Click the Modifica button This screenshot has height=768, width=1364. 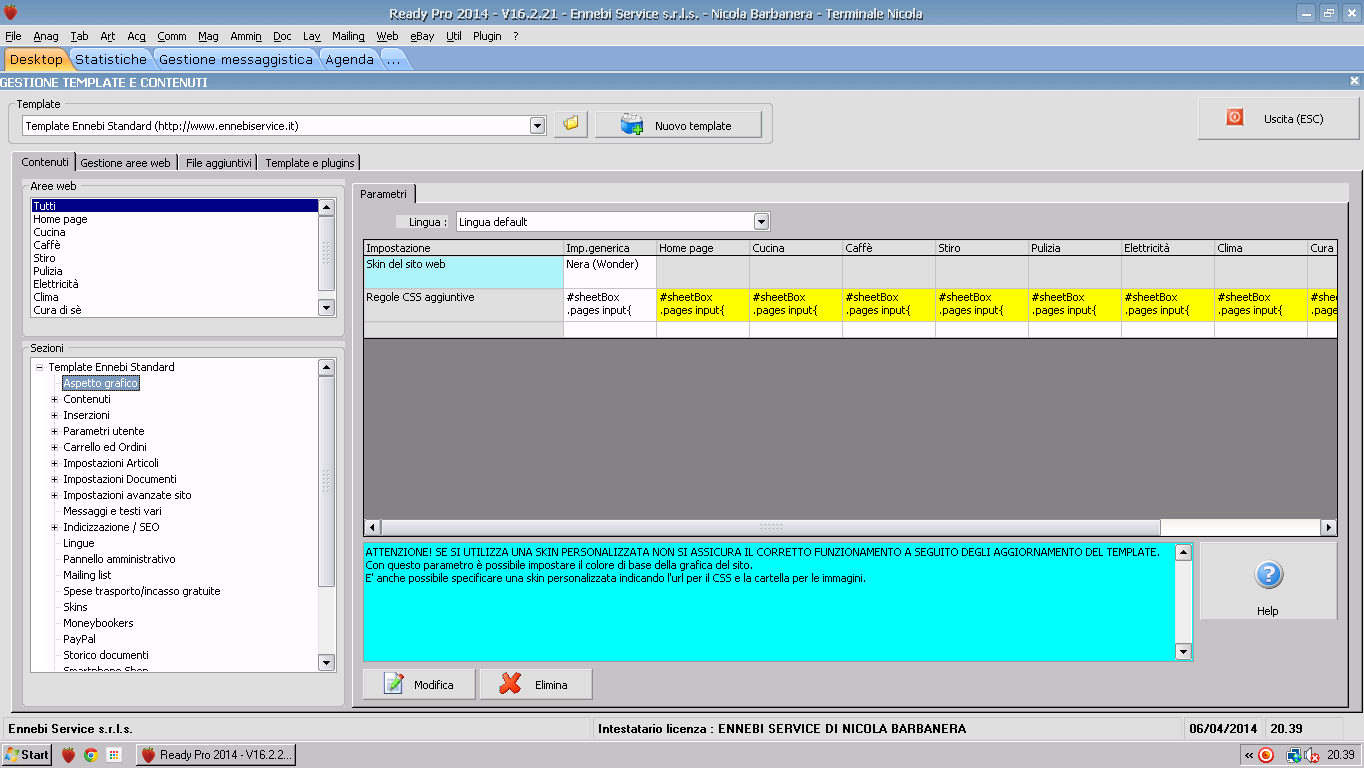pos(419,684)
